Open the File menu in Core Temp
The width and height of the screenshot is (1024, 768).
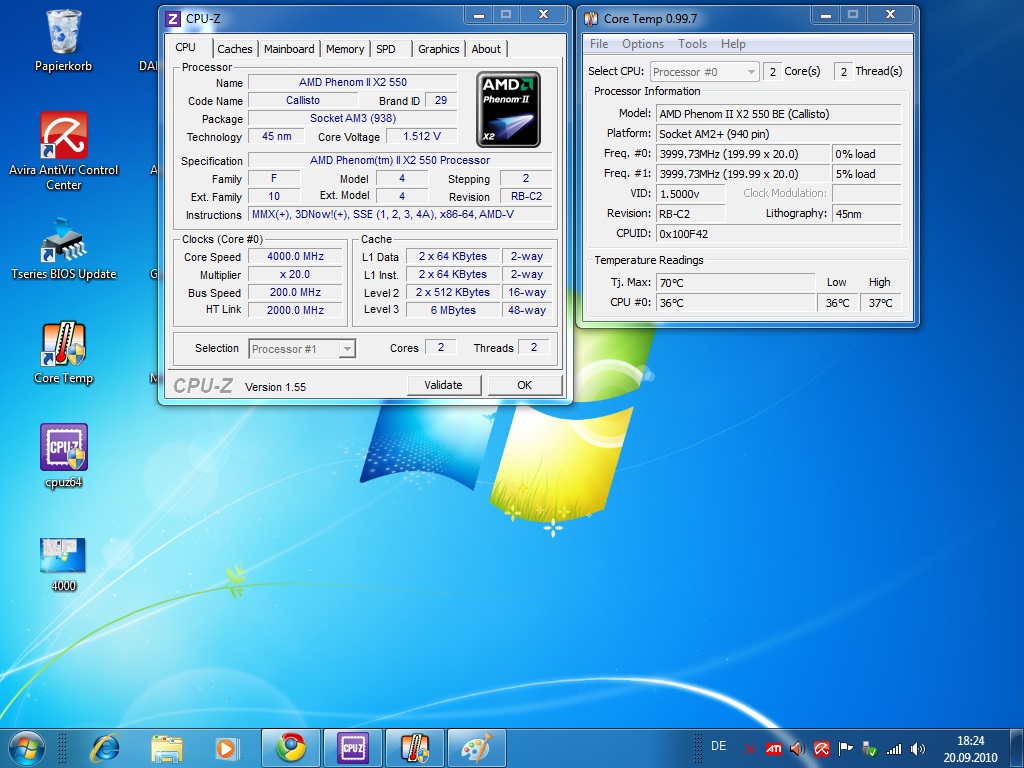599,44
